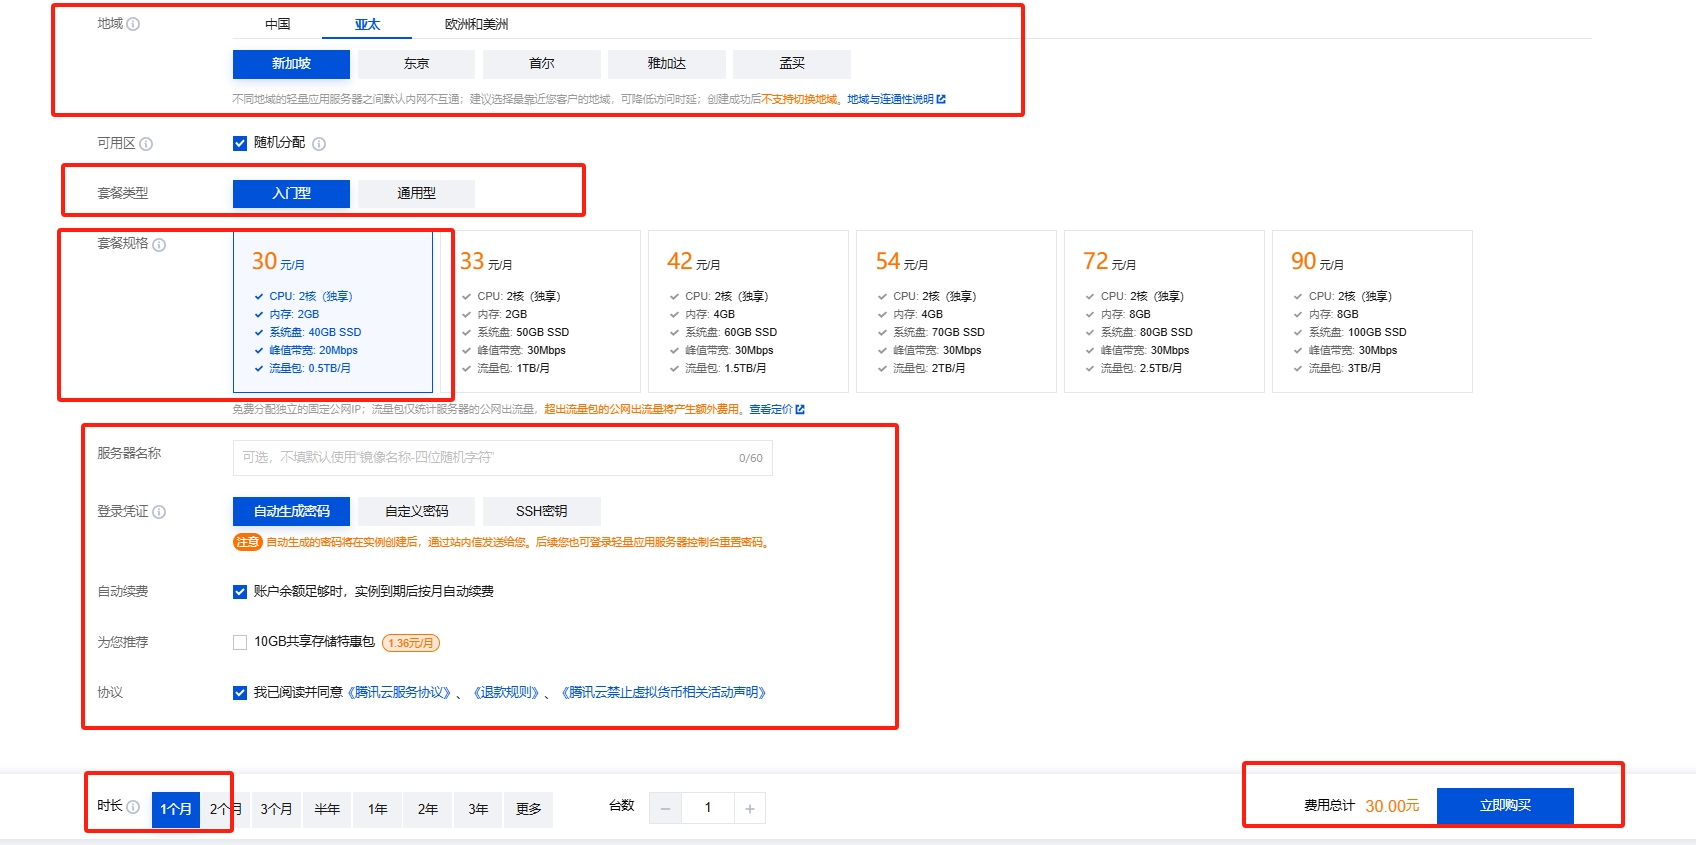
Task: Select the 东京 region
Action: point(416,64)
